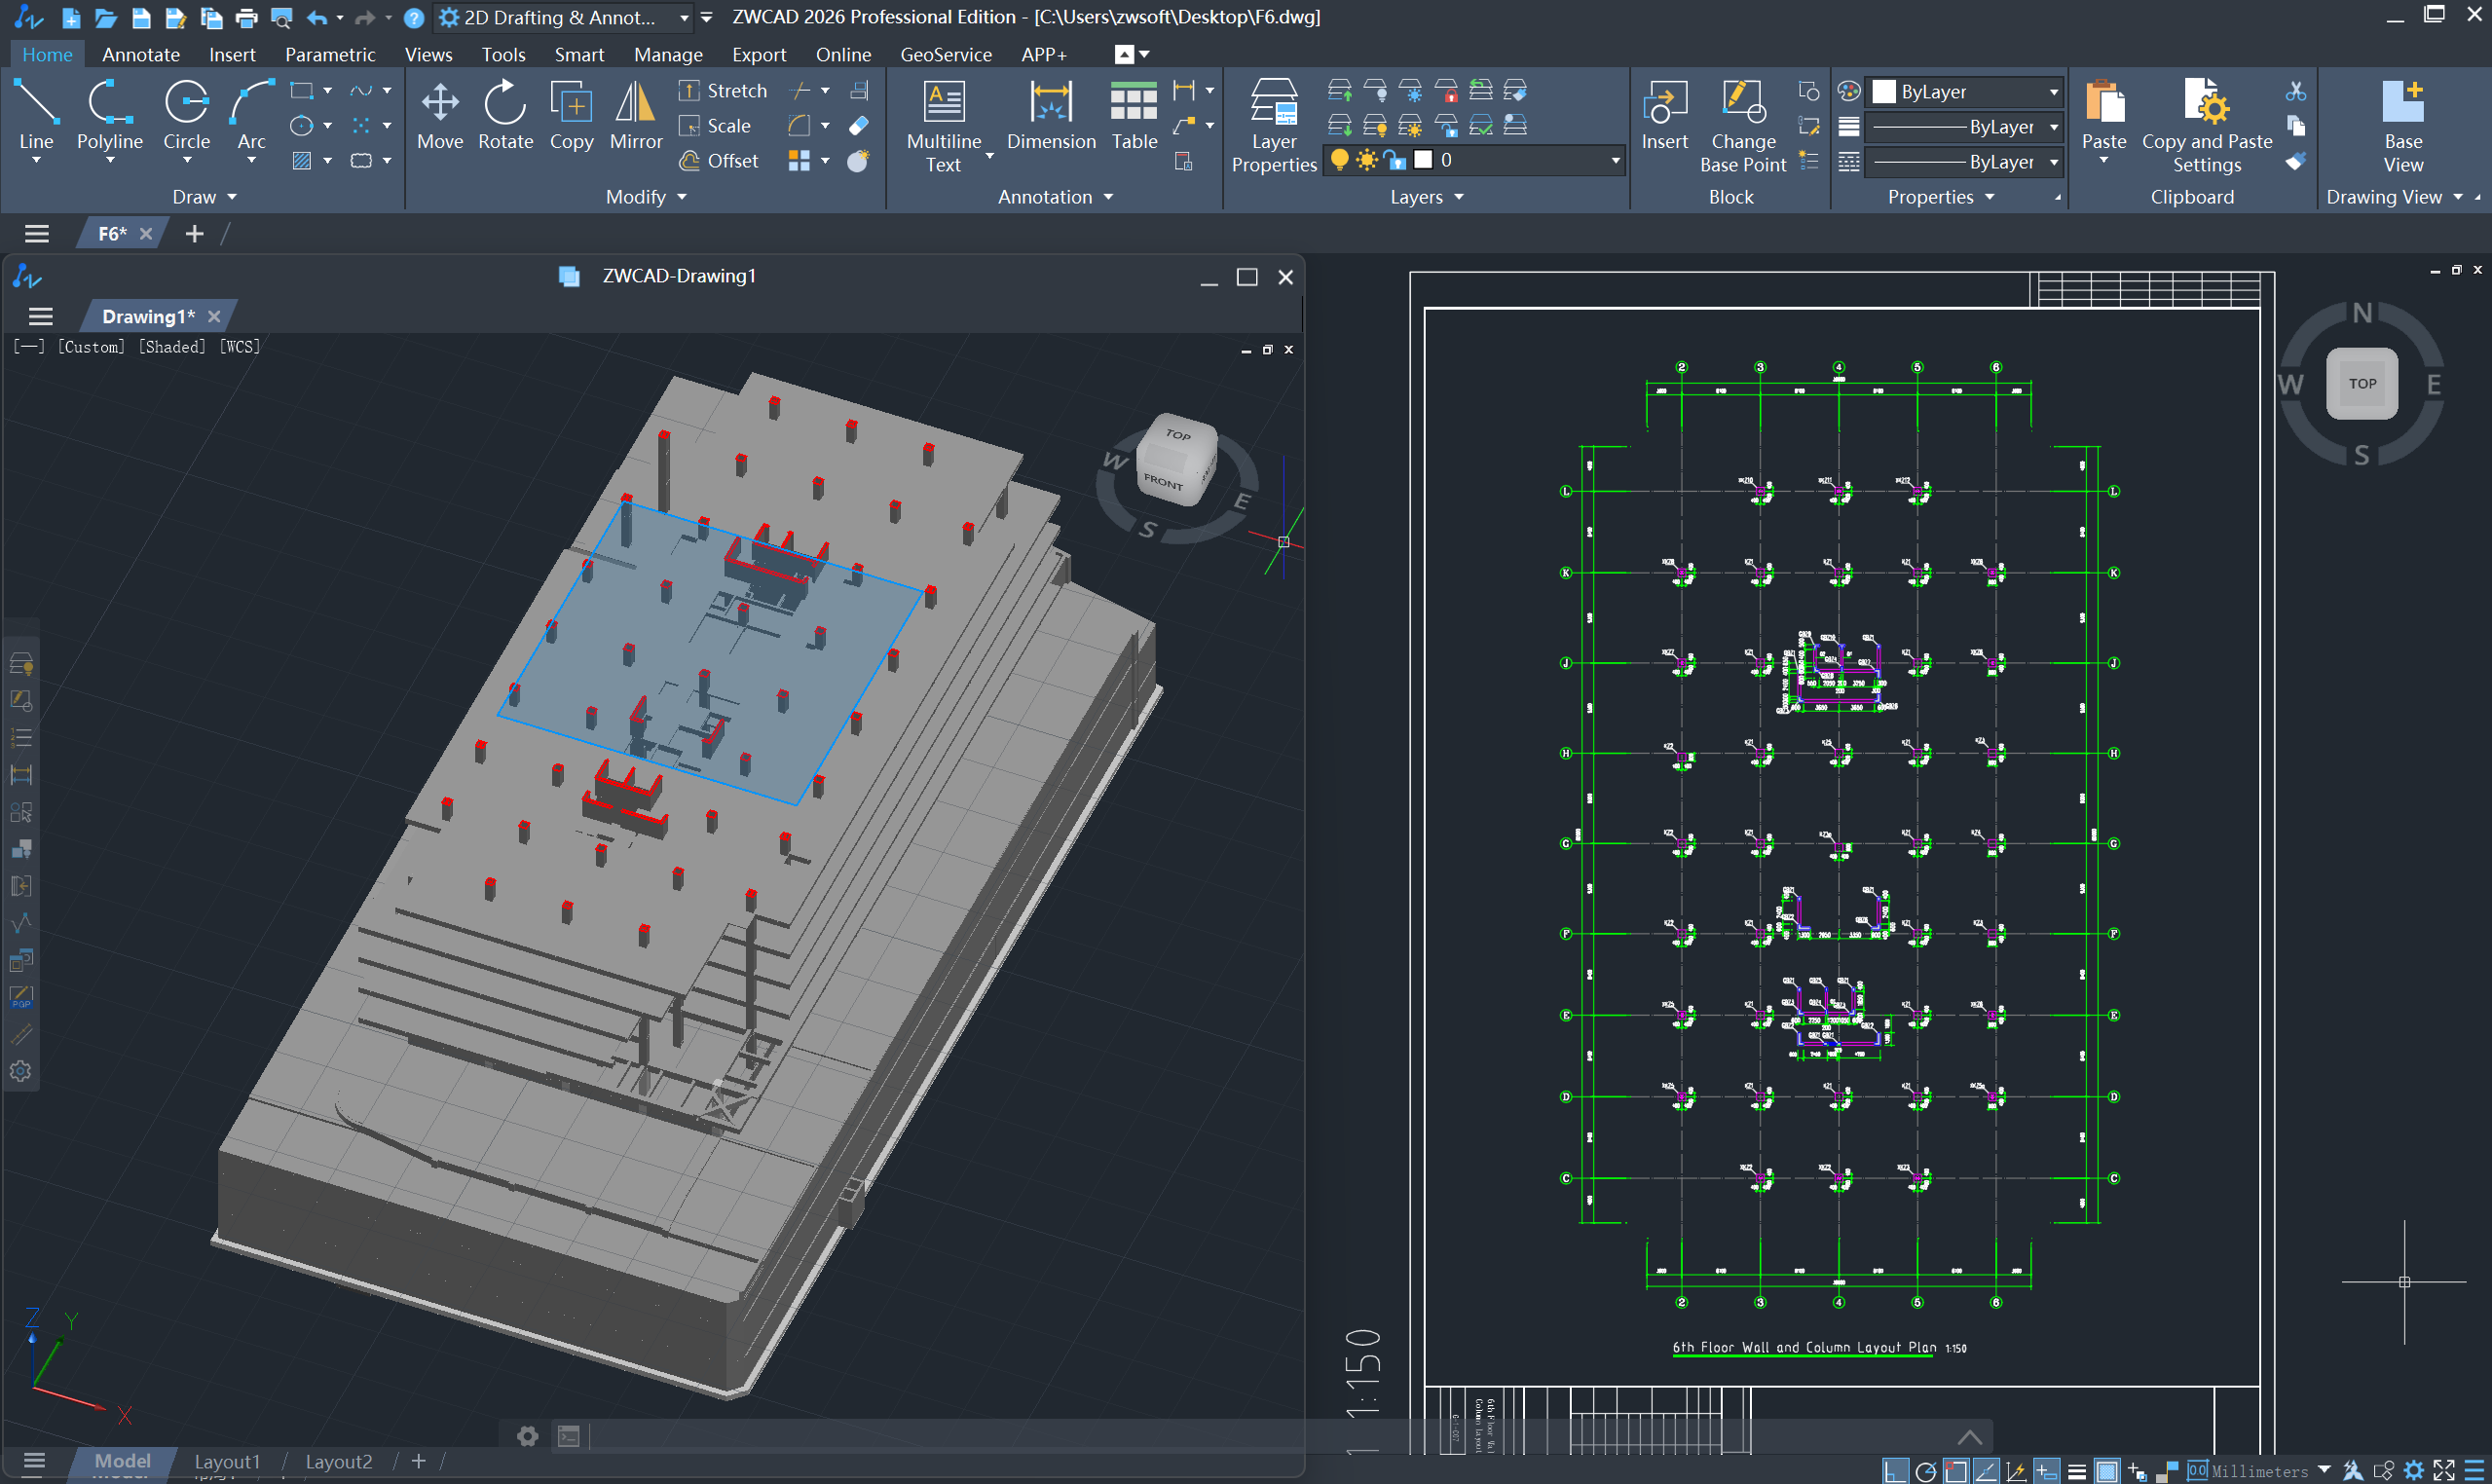Open Copy and Paste Settings
The height and width of the screenshot is (1484, 2492).
[2207, 127]
